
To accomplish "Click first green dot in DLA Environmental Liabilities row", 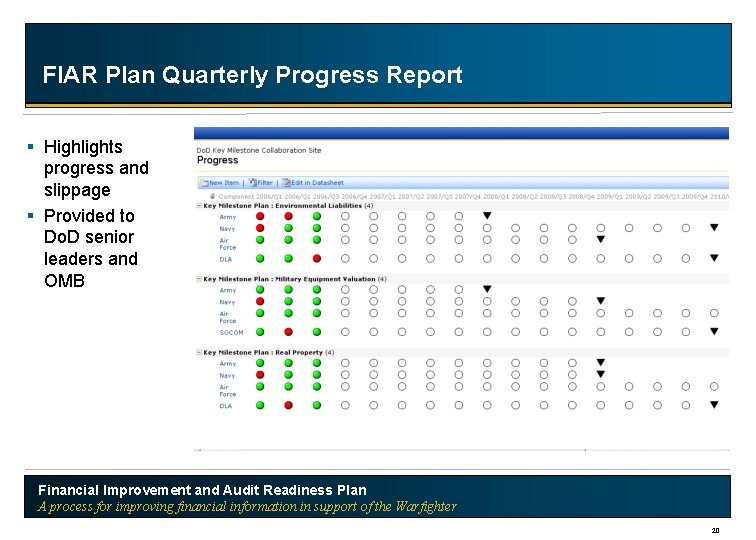I will point(260,258).
